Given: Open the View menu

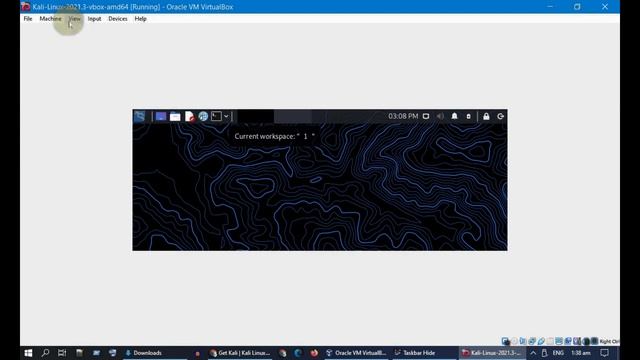Looking at the screenshot, I should (x=75, y=19).
